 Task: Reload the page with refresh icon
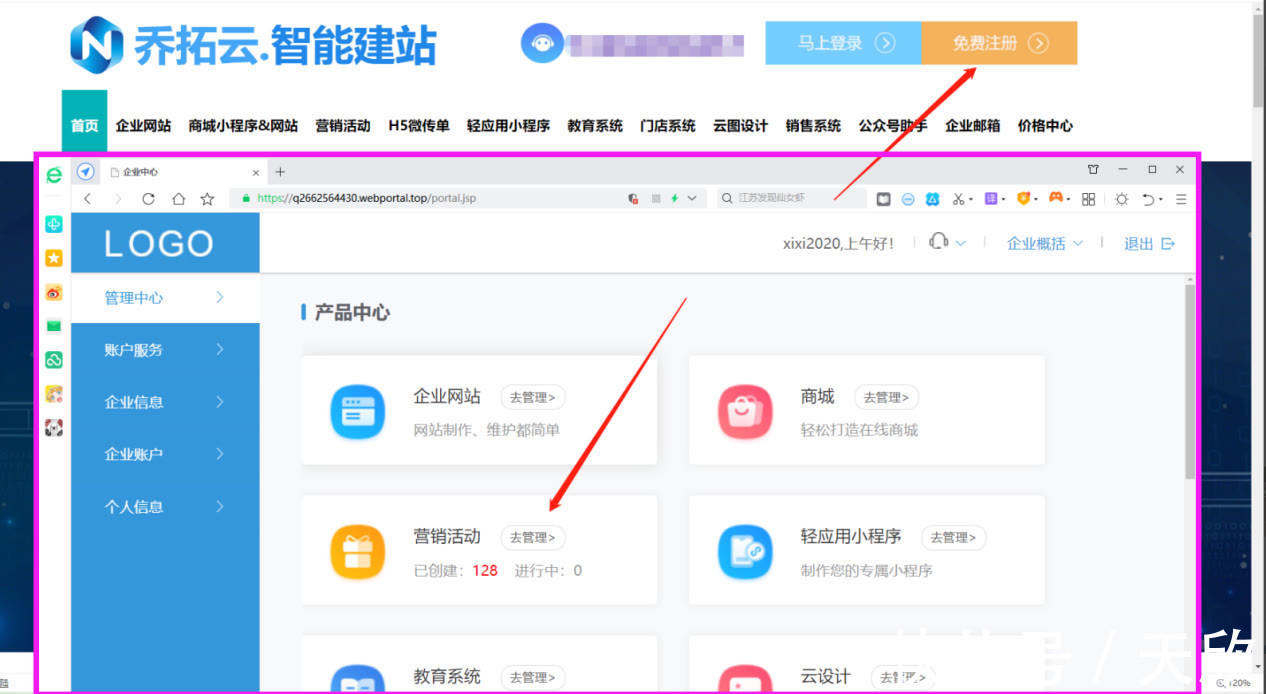click(x=149, y=199)
